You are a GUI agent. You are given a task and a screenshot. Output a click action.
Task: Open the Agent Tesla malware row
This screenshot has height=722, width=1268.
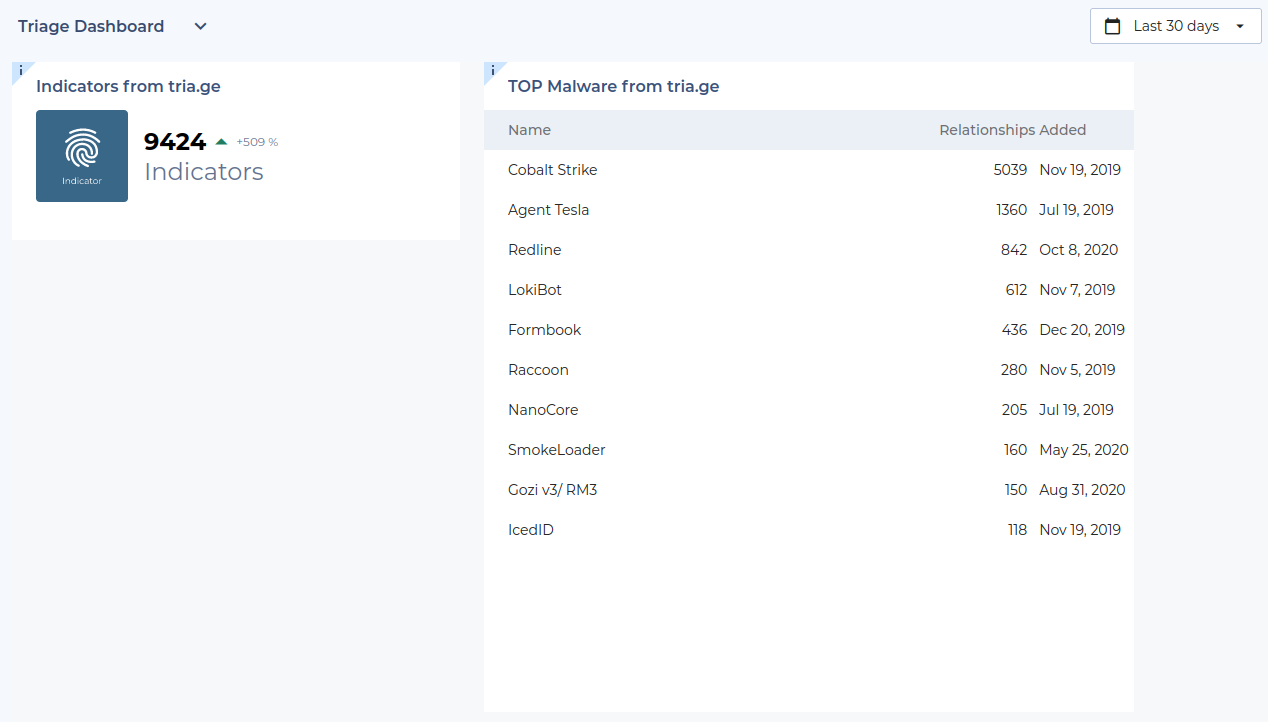(809, 210)
